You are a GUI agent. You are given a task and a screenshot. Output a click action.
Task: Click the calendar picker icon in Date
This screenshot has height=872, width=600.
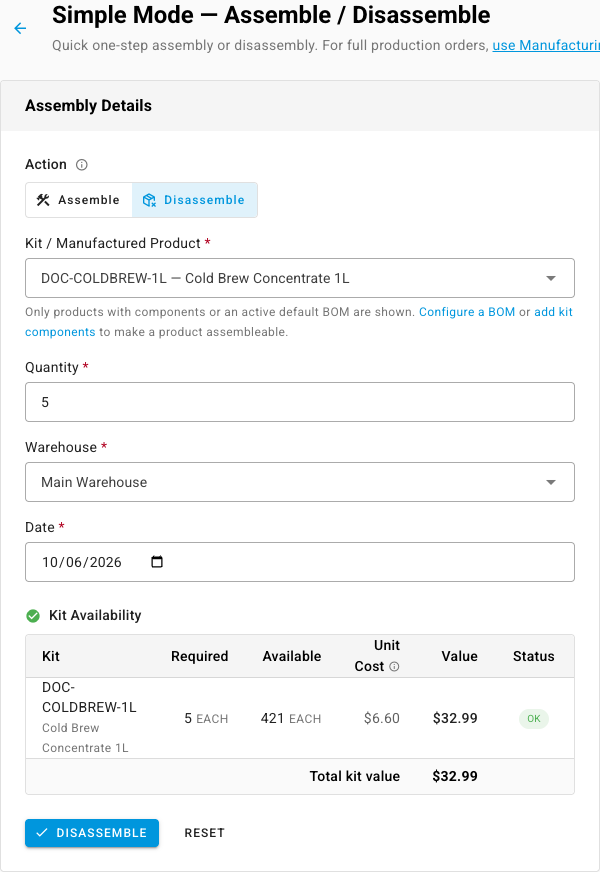(x=157, y=562)
